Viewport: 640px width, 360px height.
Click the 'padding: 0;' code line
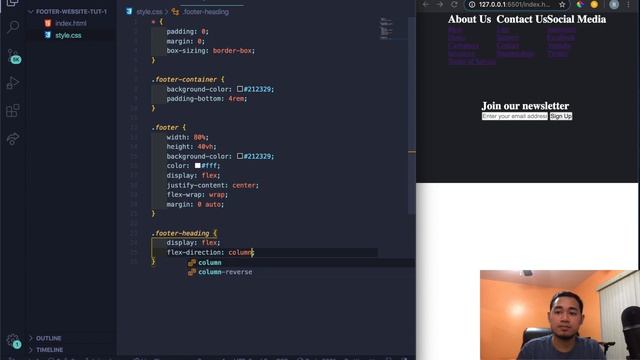coord(188,31)
